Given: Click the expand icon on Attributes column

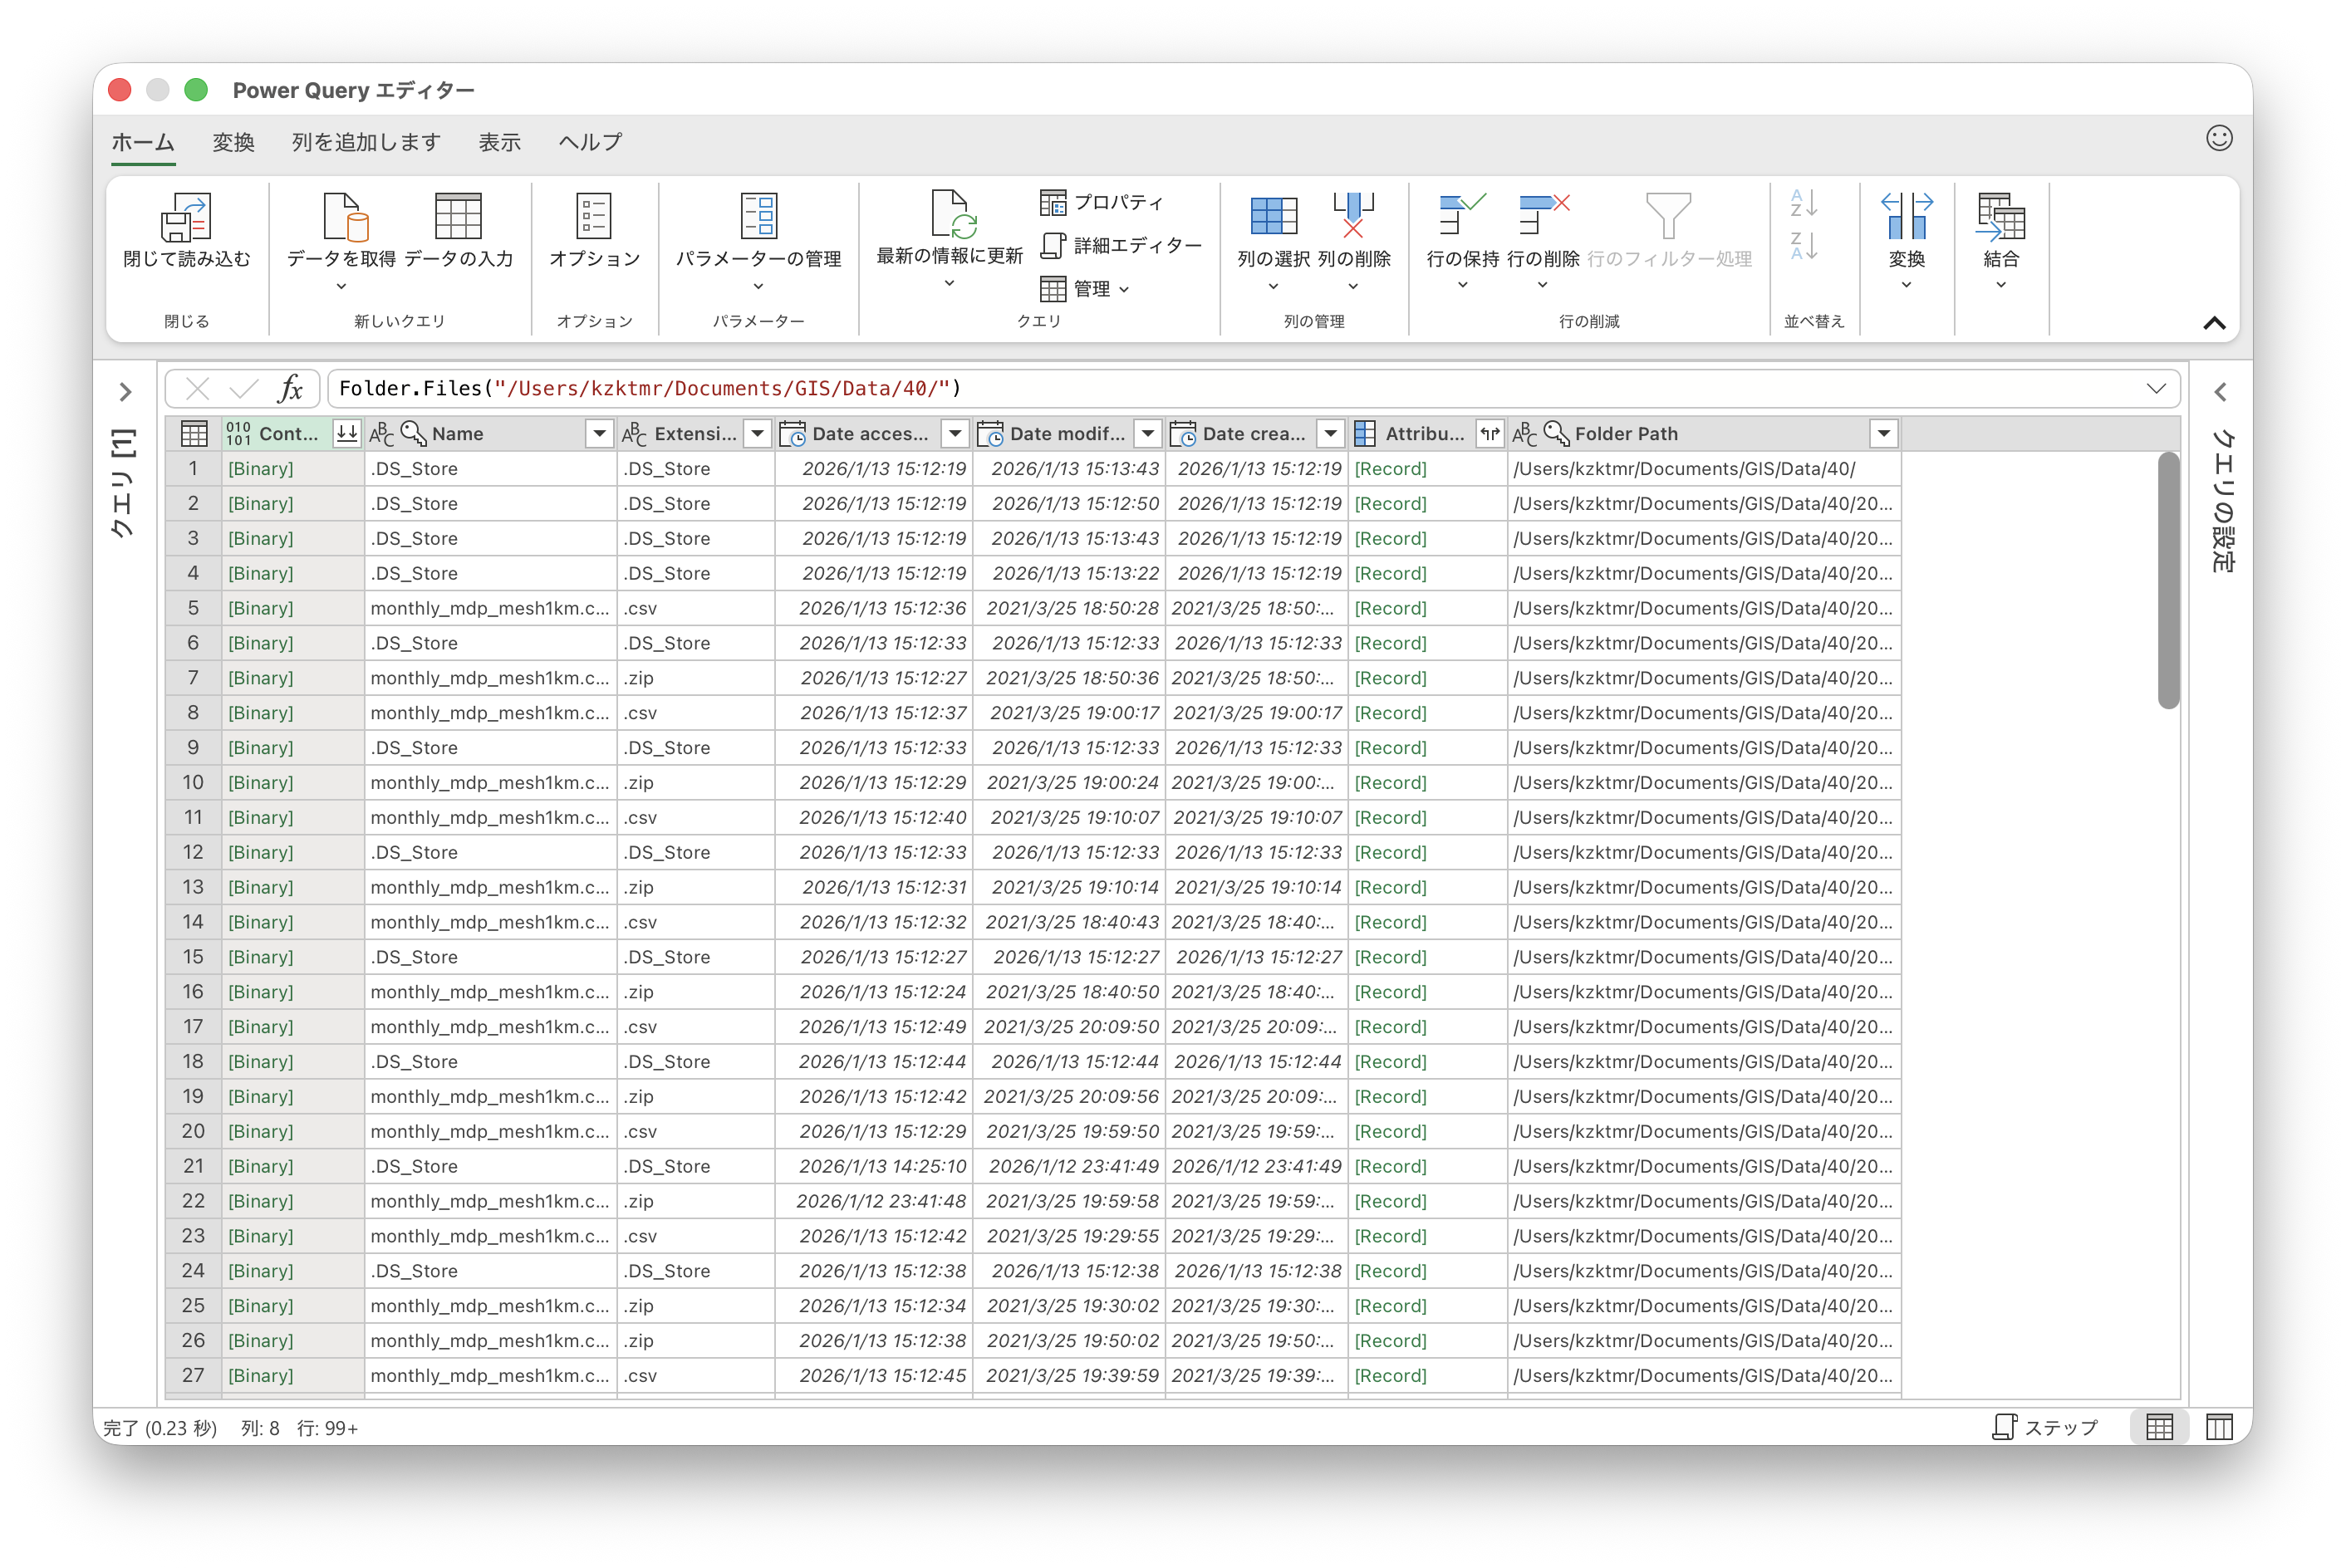Looking at the screenshot, I should click(x=1489, y=433).
